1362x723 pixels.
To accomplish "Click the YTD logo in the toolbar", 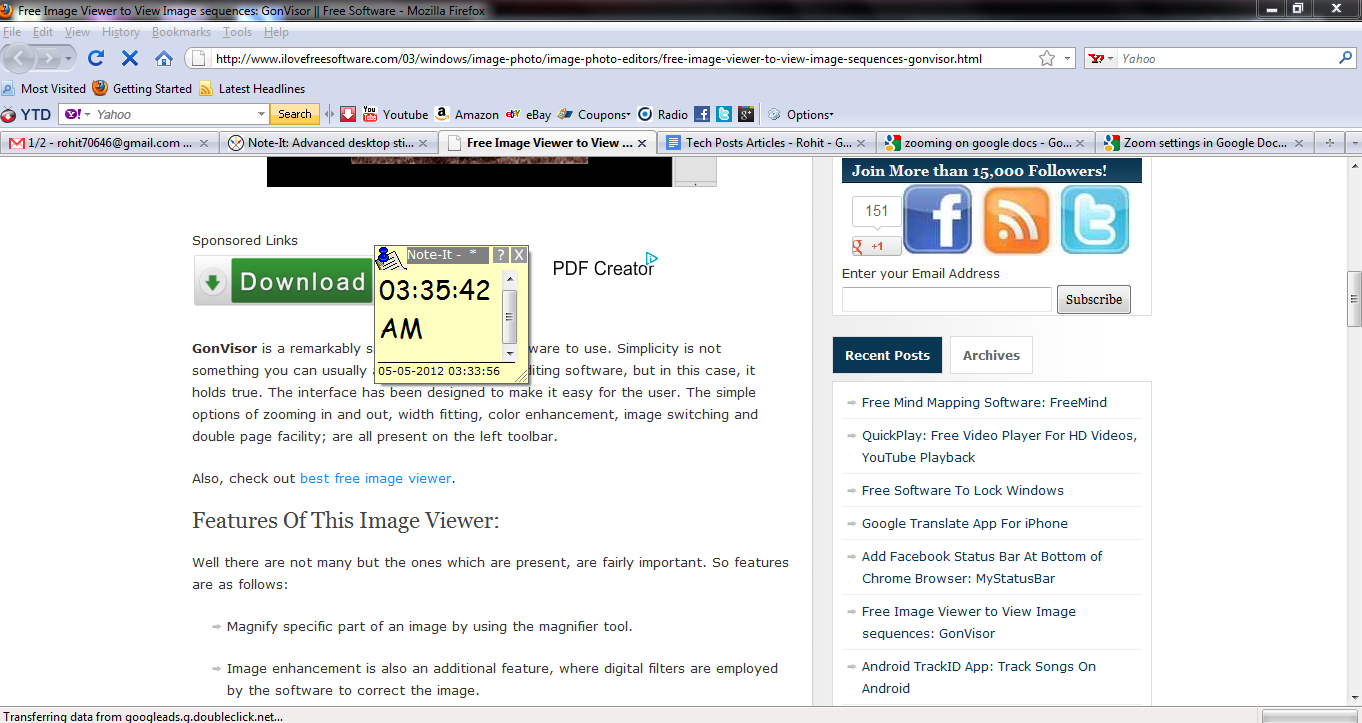I will pos(26,114).
